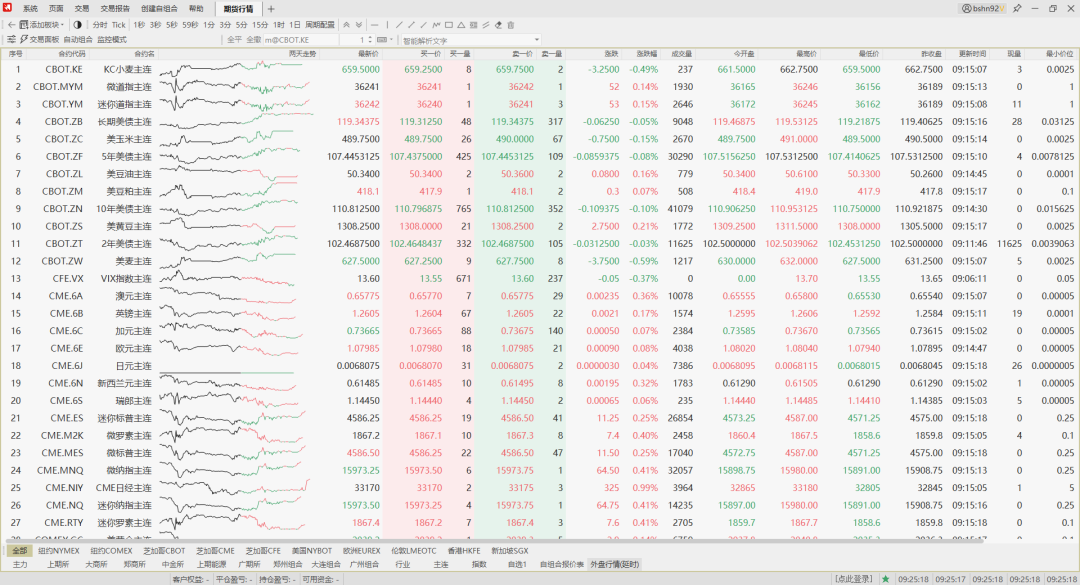
Task: Pin the window with the pin icon
Action: point(1015,8)
